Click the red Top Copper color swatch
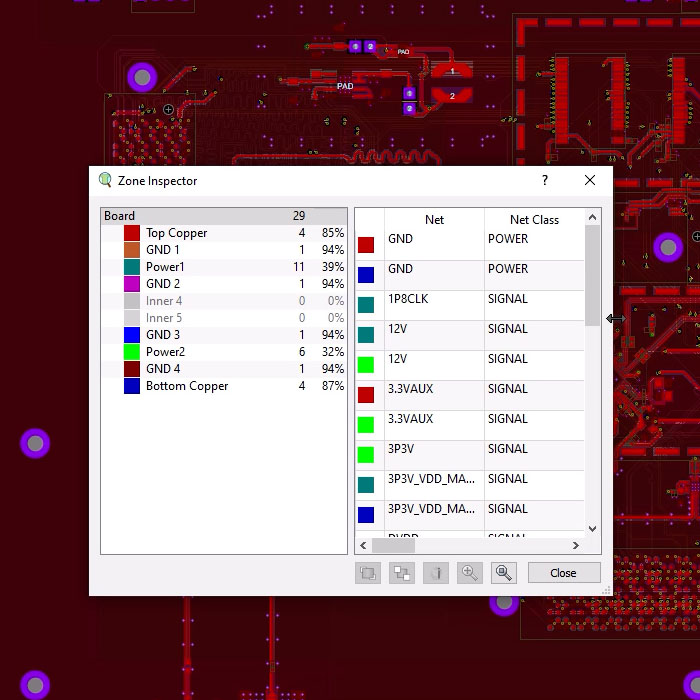This screenshot has width=700, height=700. (132, 233)
